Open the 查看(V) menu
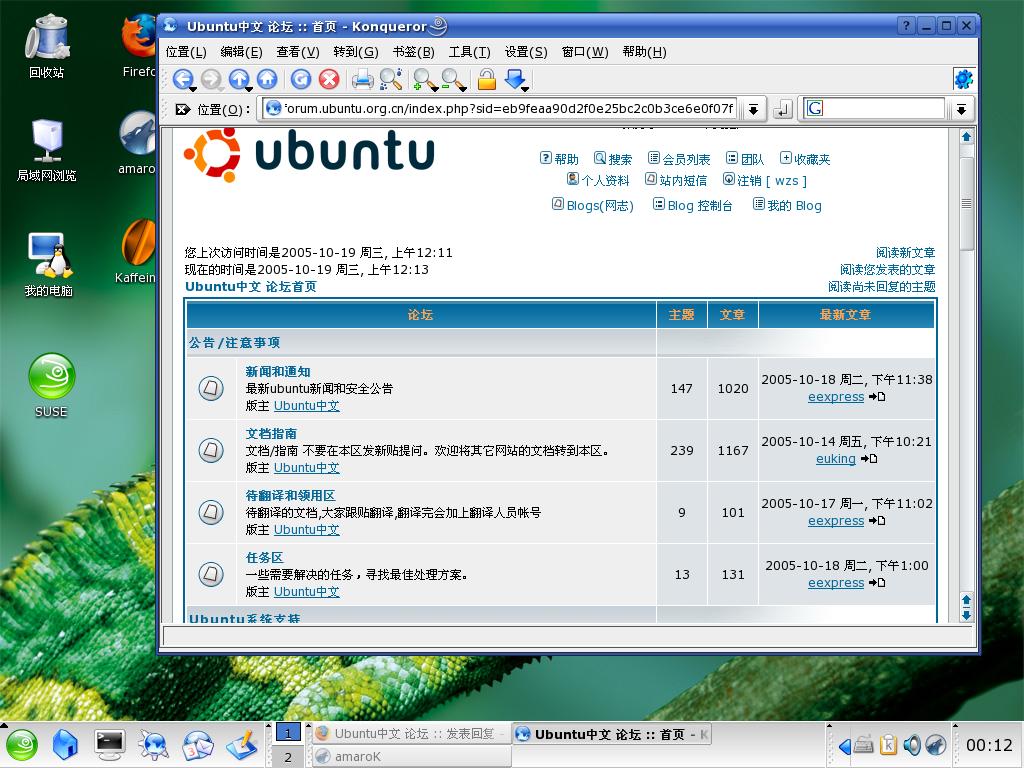 pos(298,52)
